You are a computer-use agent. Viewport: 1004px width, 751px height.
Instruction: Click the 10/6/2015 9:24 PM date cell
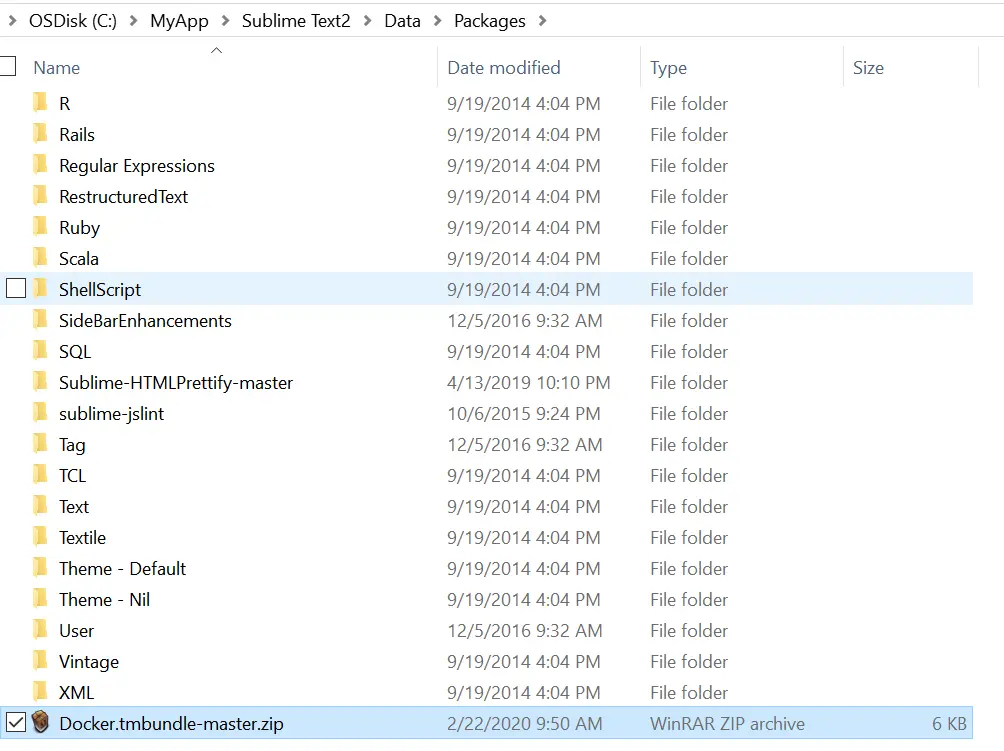pyautogui.click(x=524, y=414)
